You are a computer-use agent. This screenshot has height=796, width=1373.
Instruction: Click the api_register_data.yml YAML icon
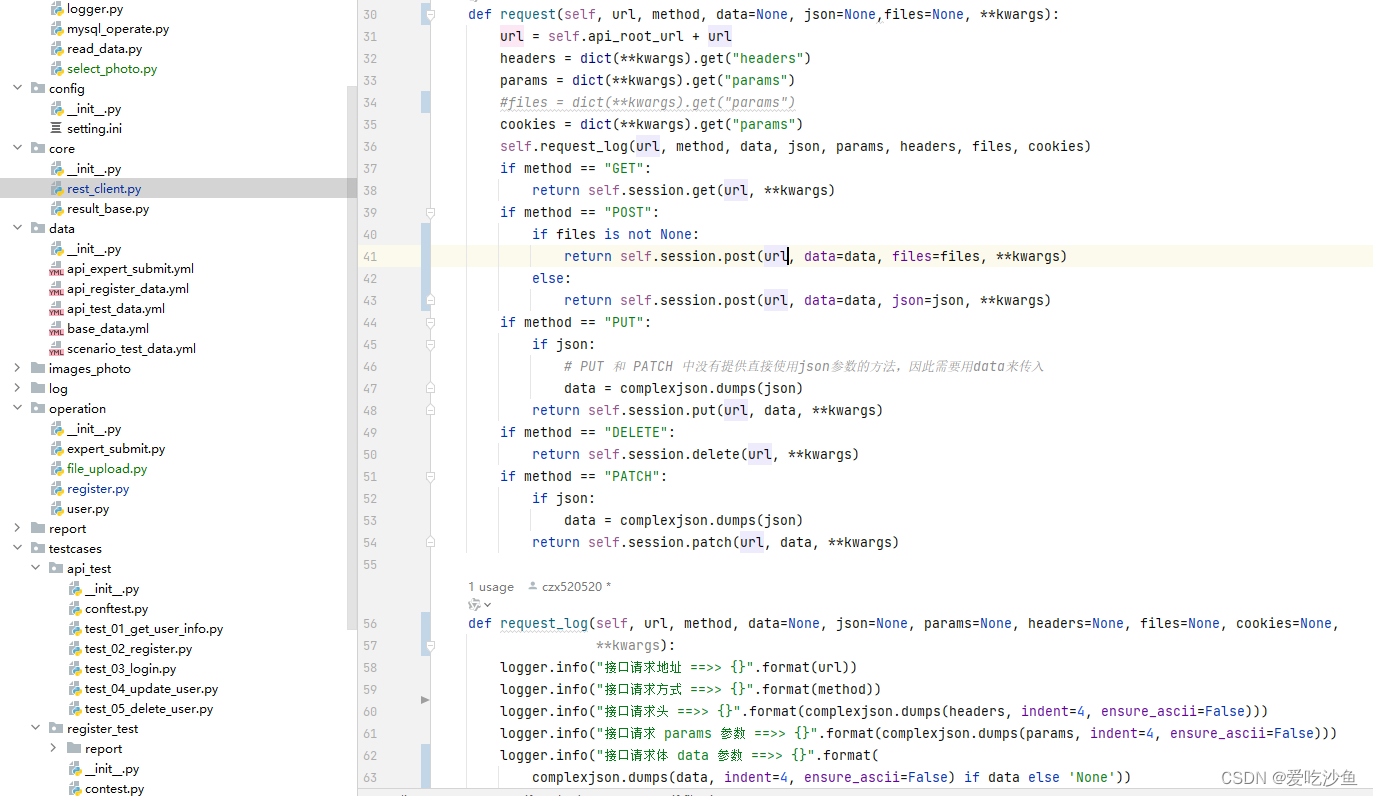[x=56, y=289]
